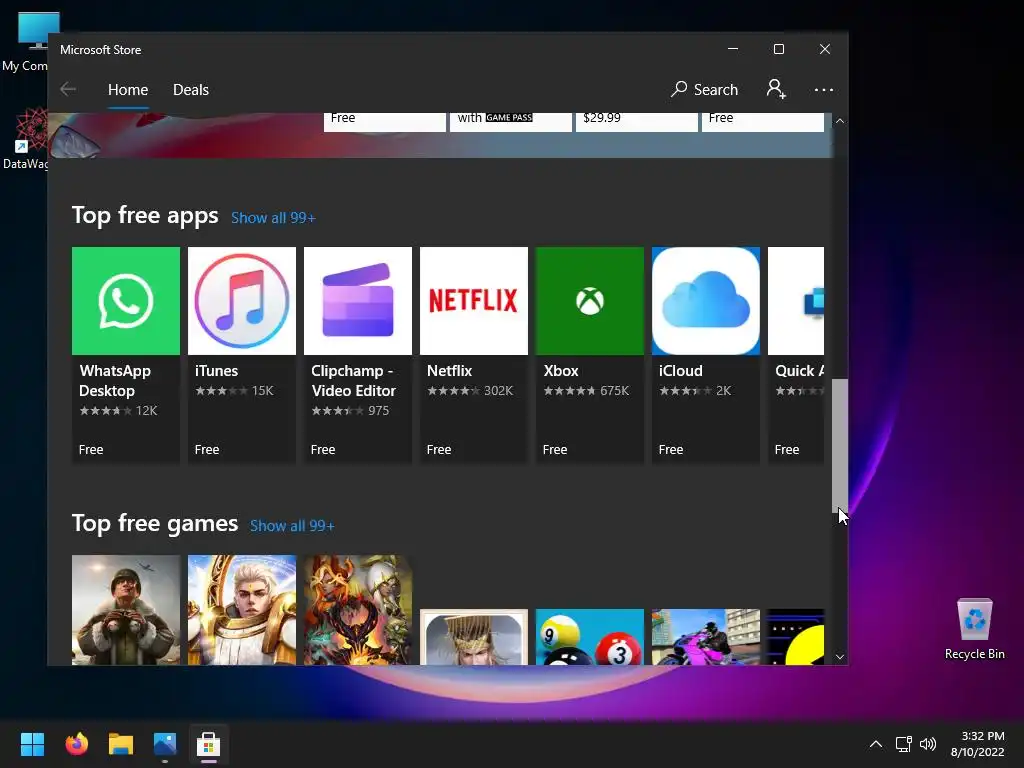Switch to the Deals tab

click(x=191, y=90)
